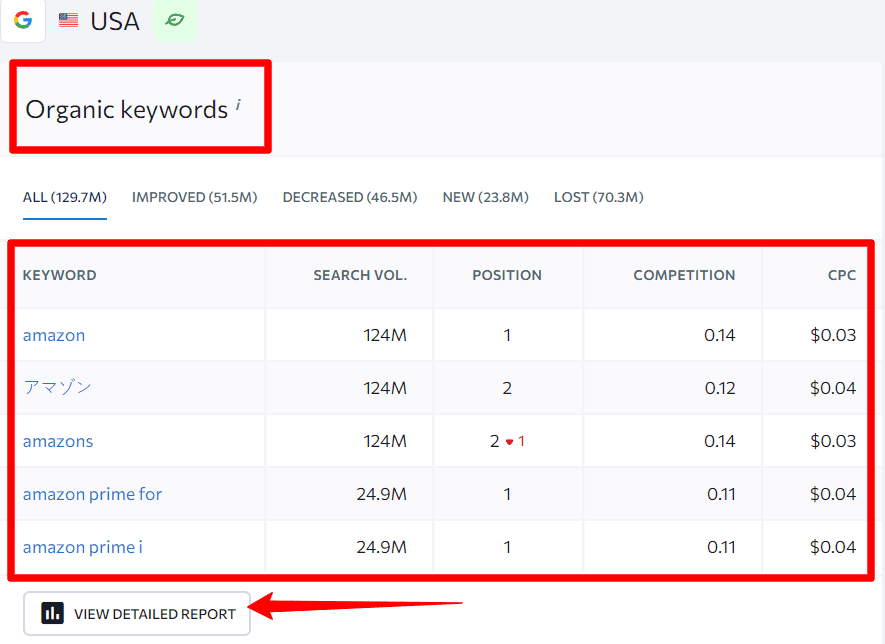The width and height of the screenshot is (885, 644).
Task: Click competition 0.14 in amazons row
Action: [720, 441]
